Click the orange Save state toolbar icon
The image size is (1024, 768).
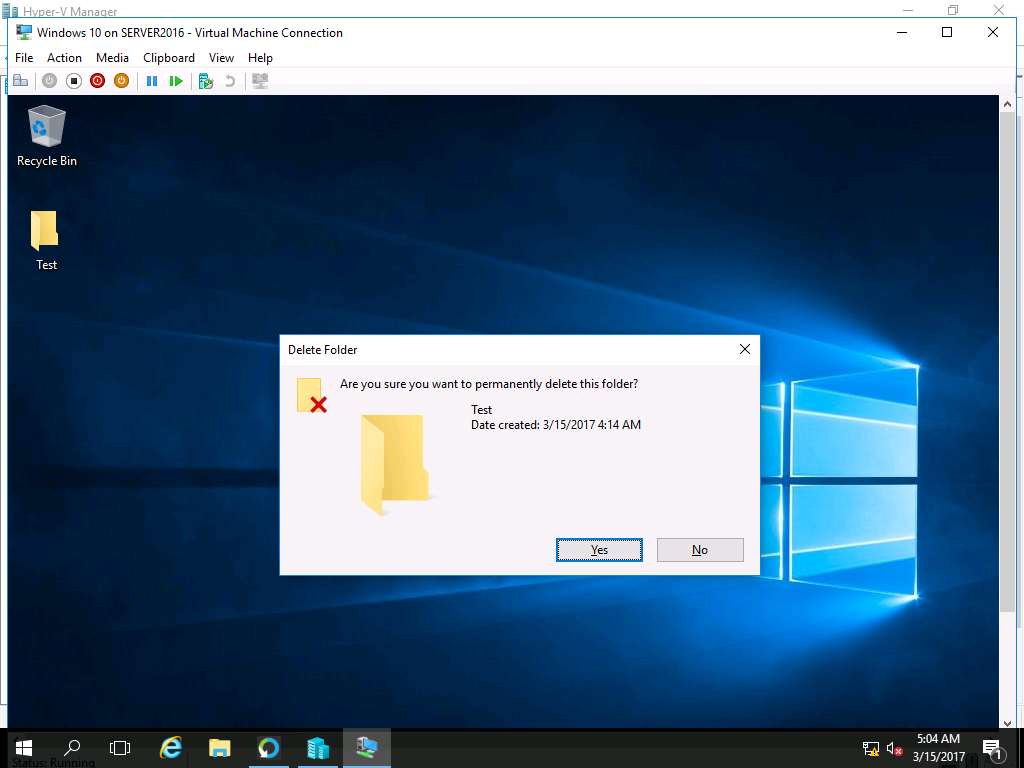point(121,81)
